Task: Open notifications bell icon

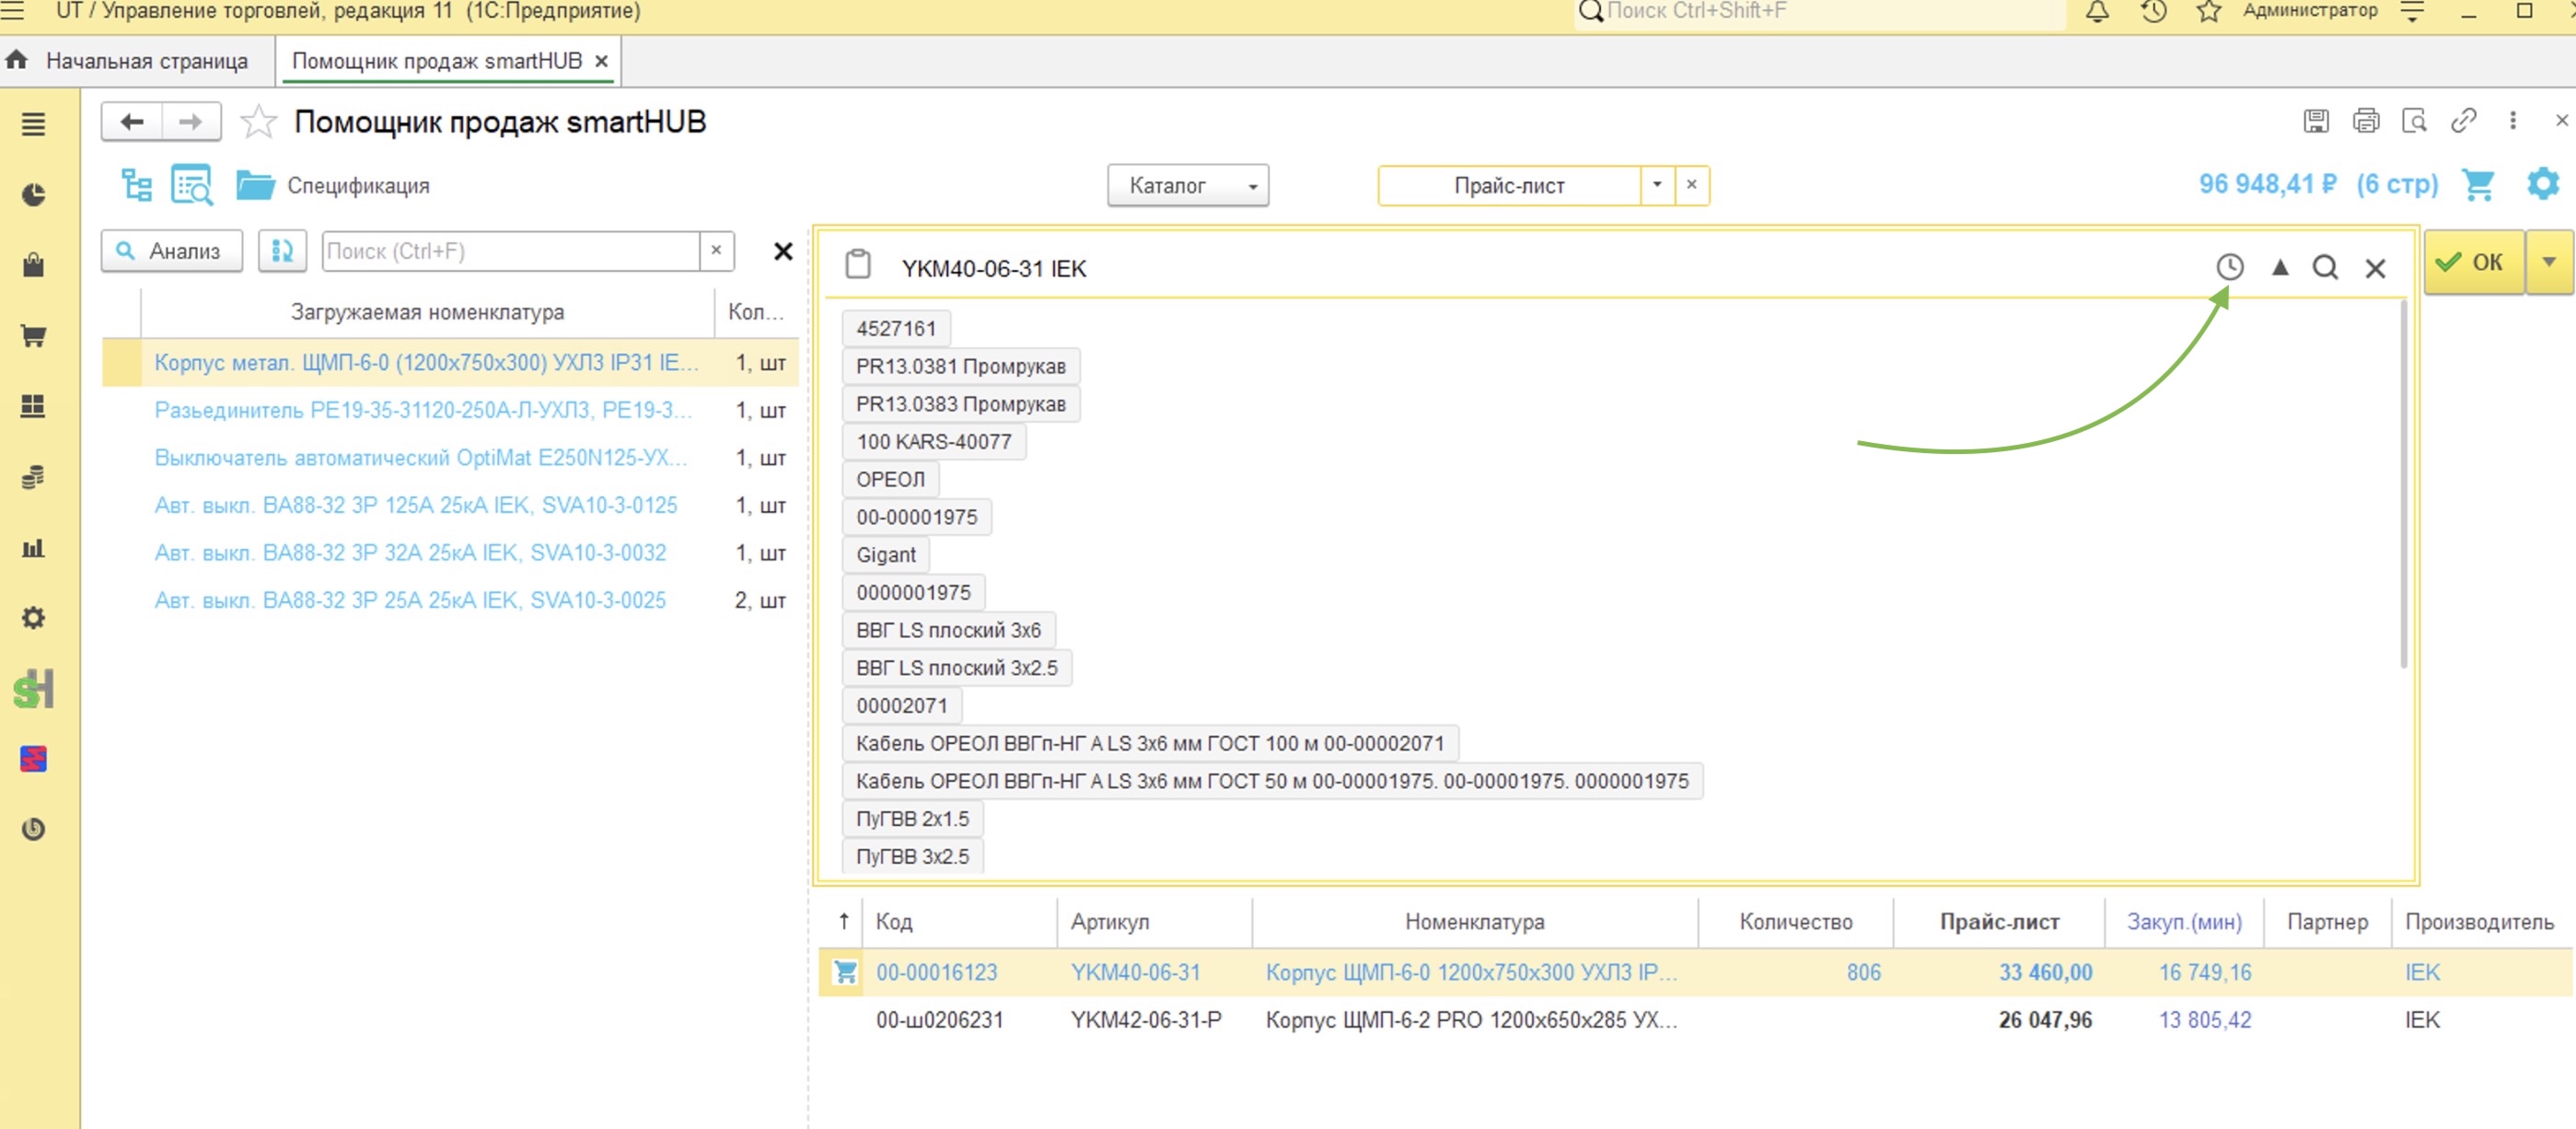Action: 2097,12
